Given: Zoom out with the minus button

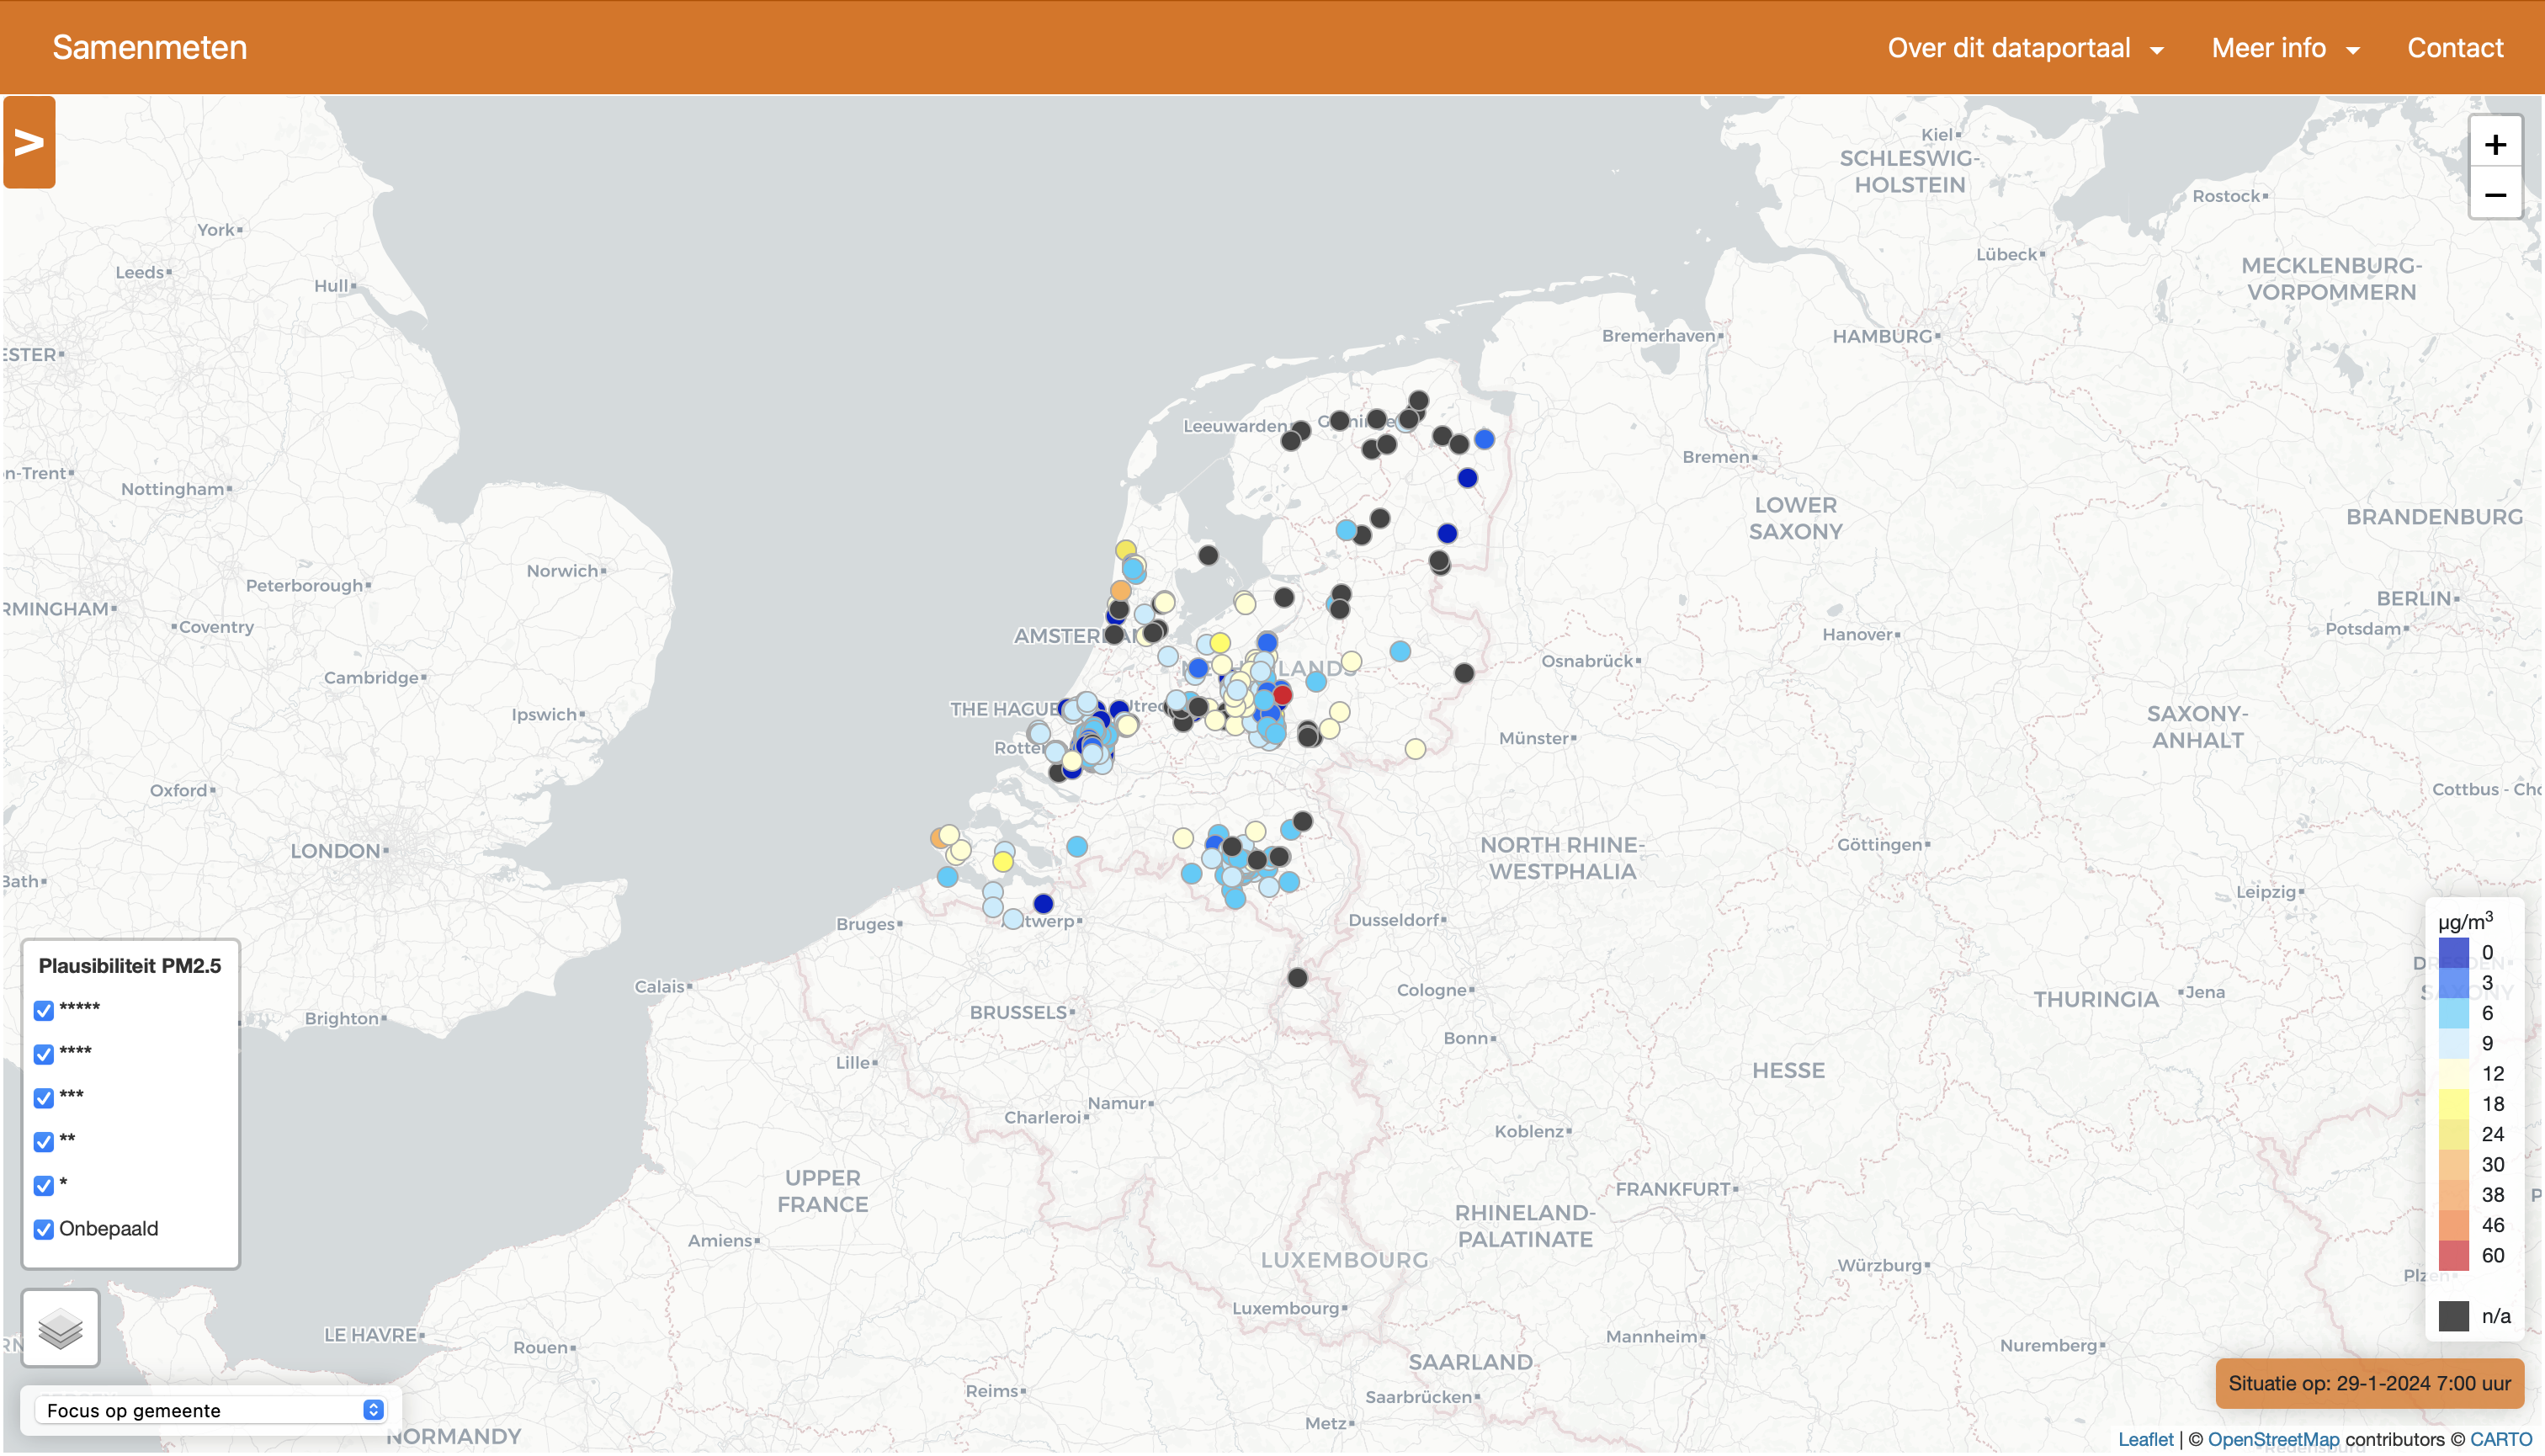Looking at the screenshot, I should coord(2495,196).
